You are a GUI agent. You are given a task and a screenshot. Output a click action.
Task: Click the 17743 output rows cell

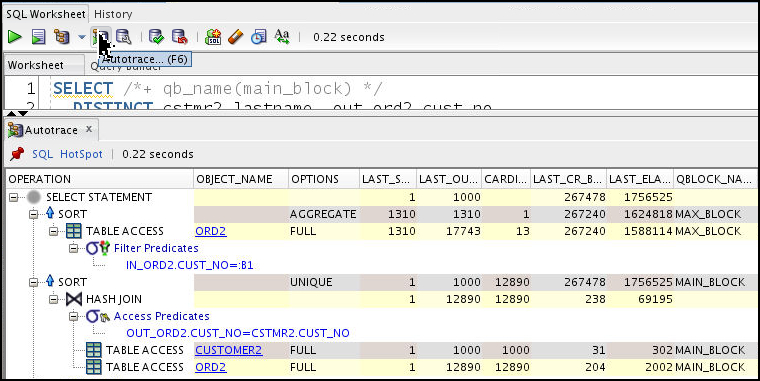(449, 231)
